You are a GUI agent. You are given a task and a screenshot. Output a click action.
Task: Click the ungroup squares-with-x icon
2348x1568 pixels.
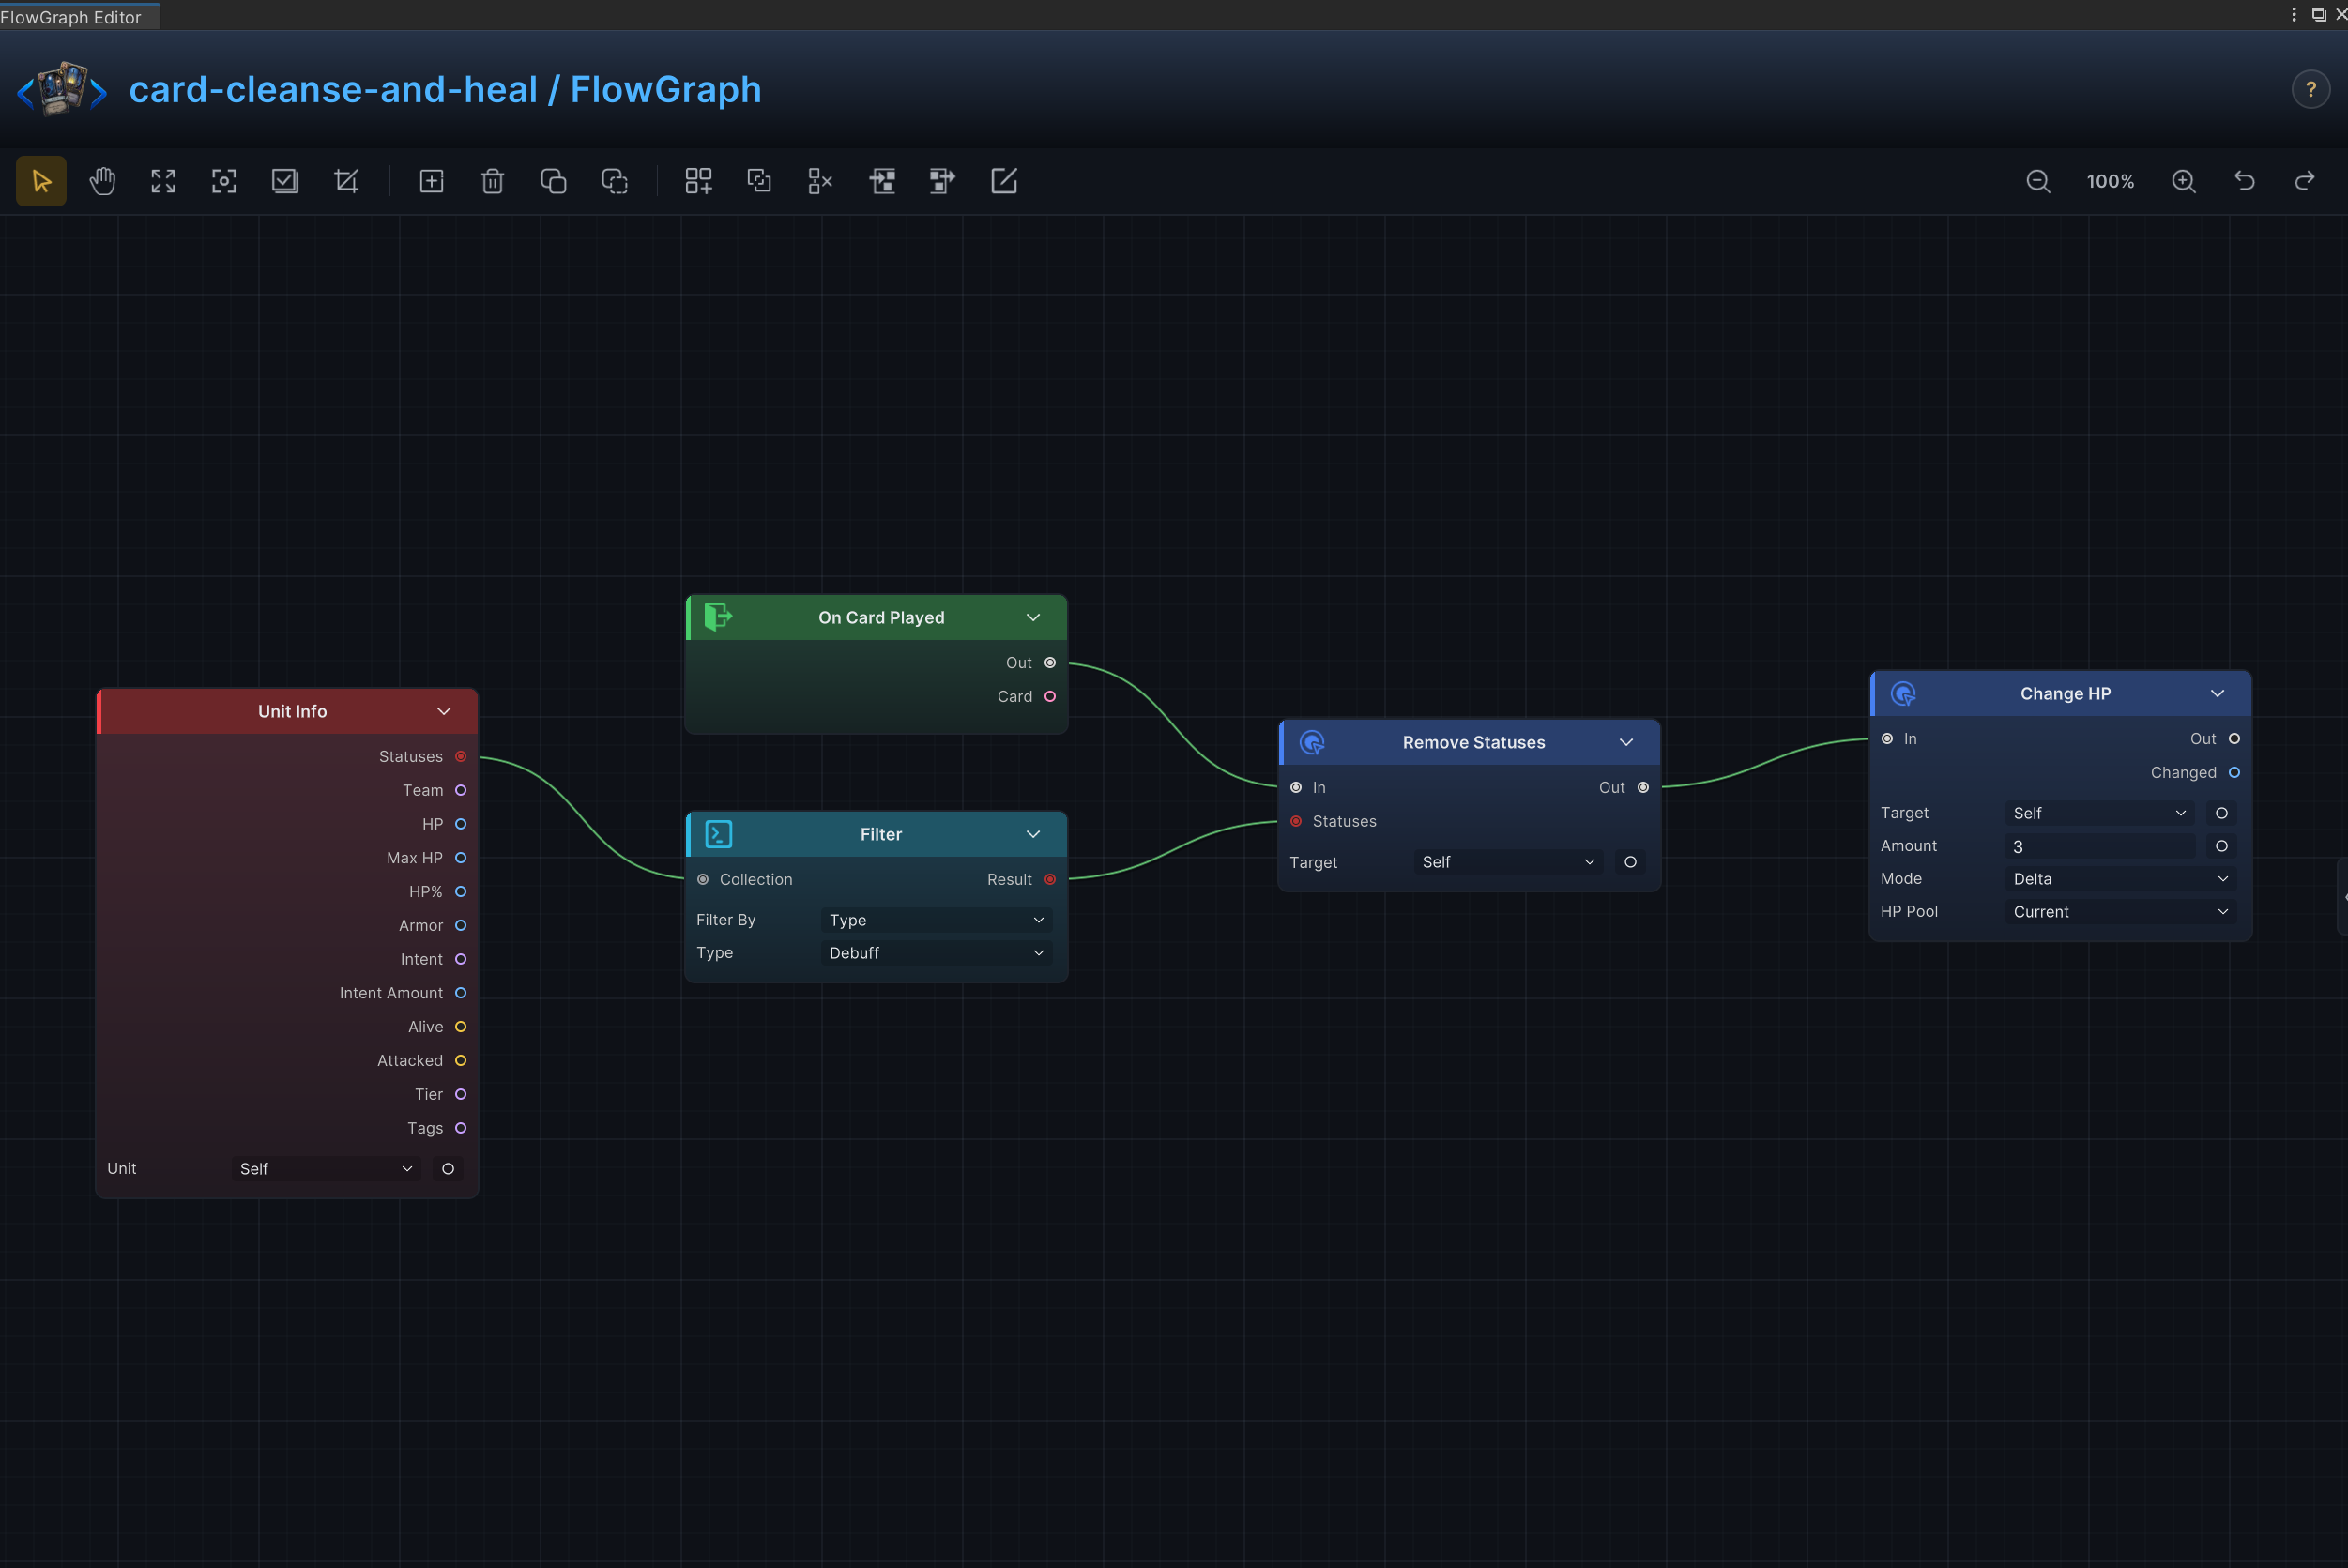tap(820, 181)
